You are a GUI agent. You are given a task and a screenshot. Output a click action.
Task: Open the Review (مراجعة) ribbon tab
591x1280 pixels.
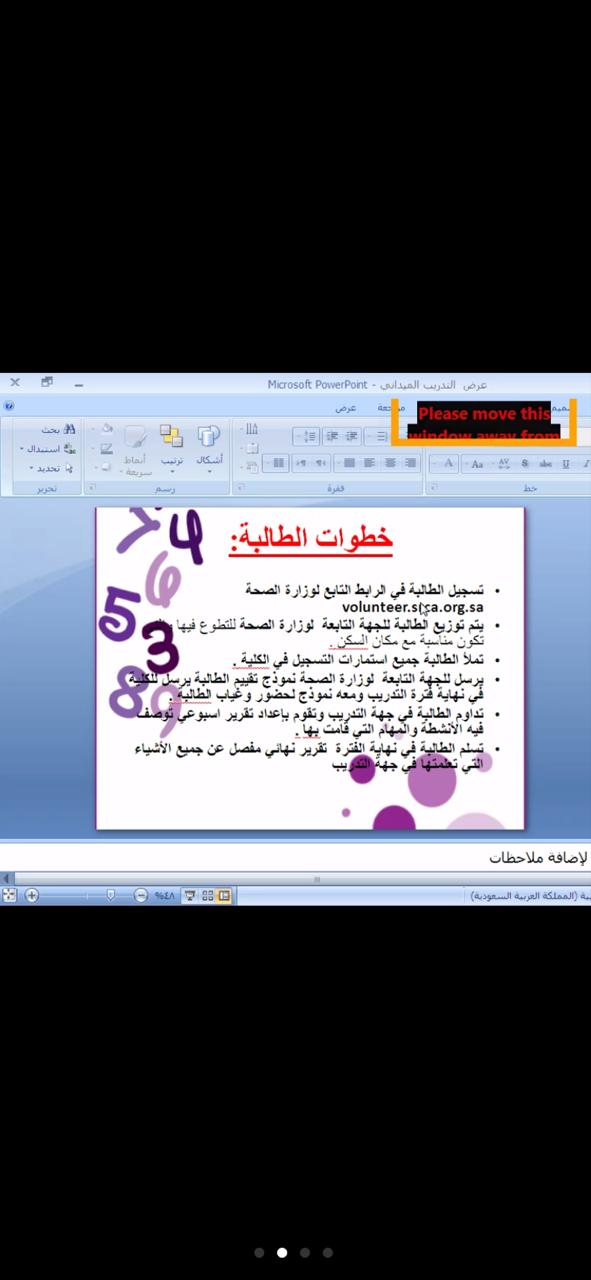click(390, 408)
